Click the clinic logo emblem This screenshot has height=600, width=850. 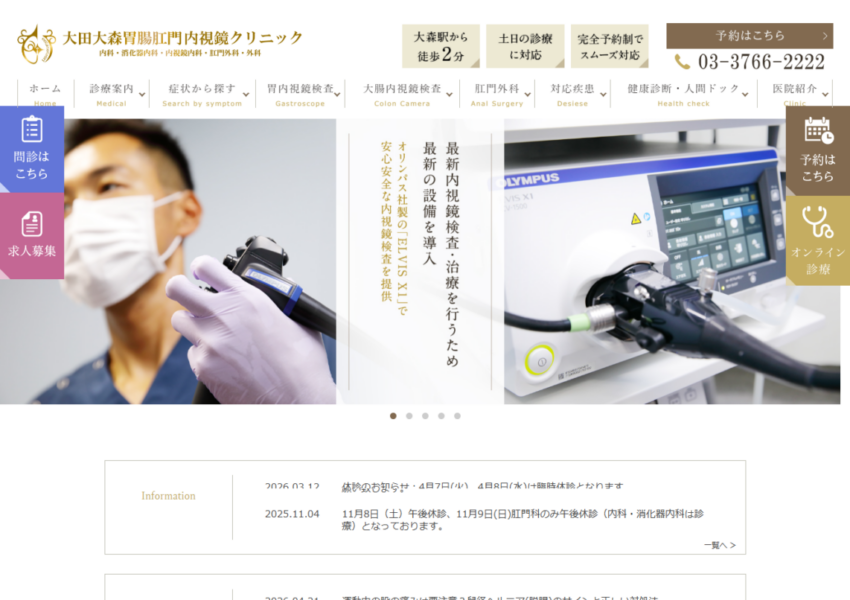click(x=36, y=44)
